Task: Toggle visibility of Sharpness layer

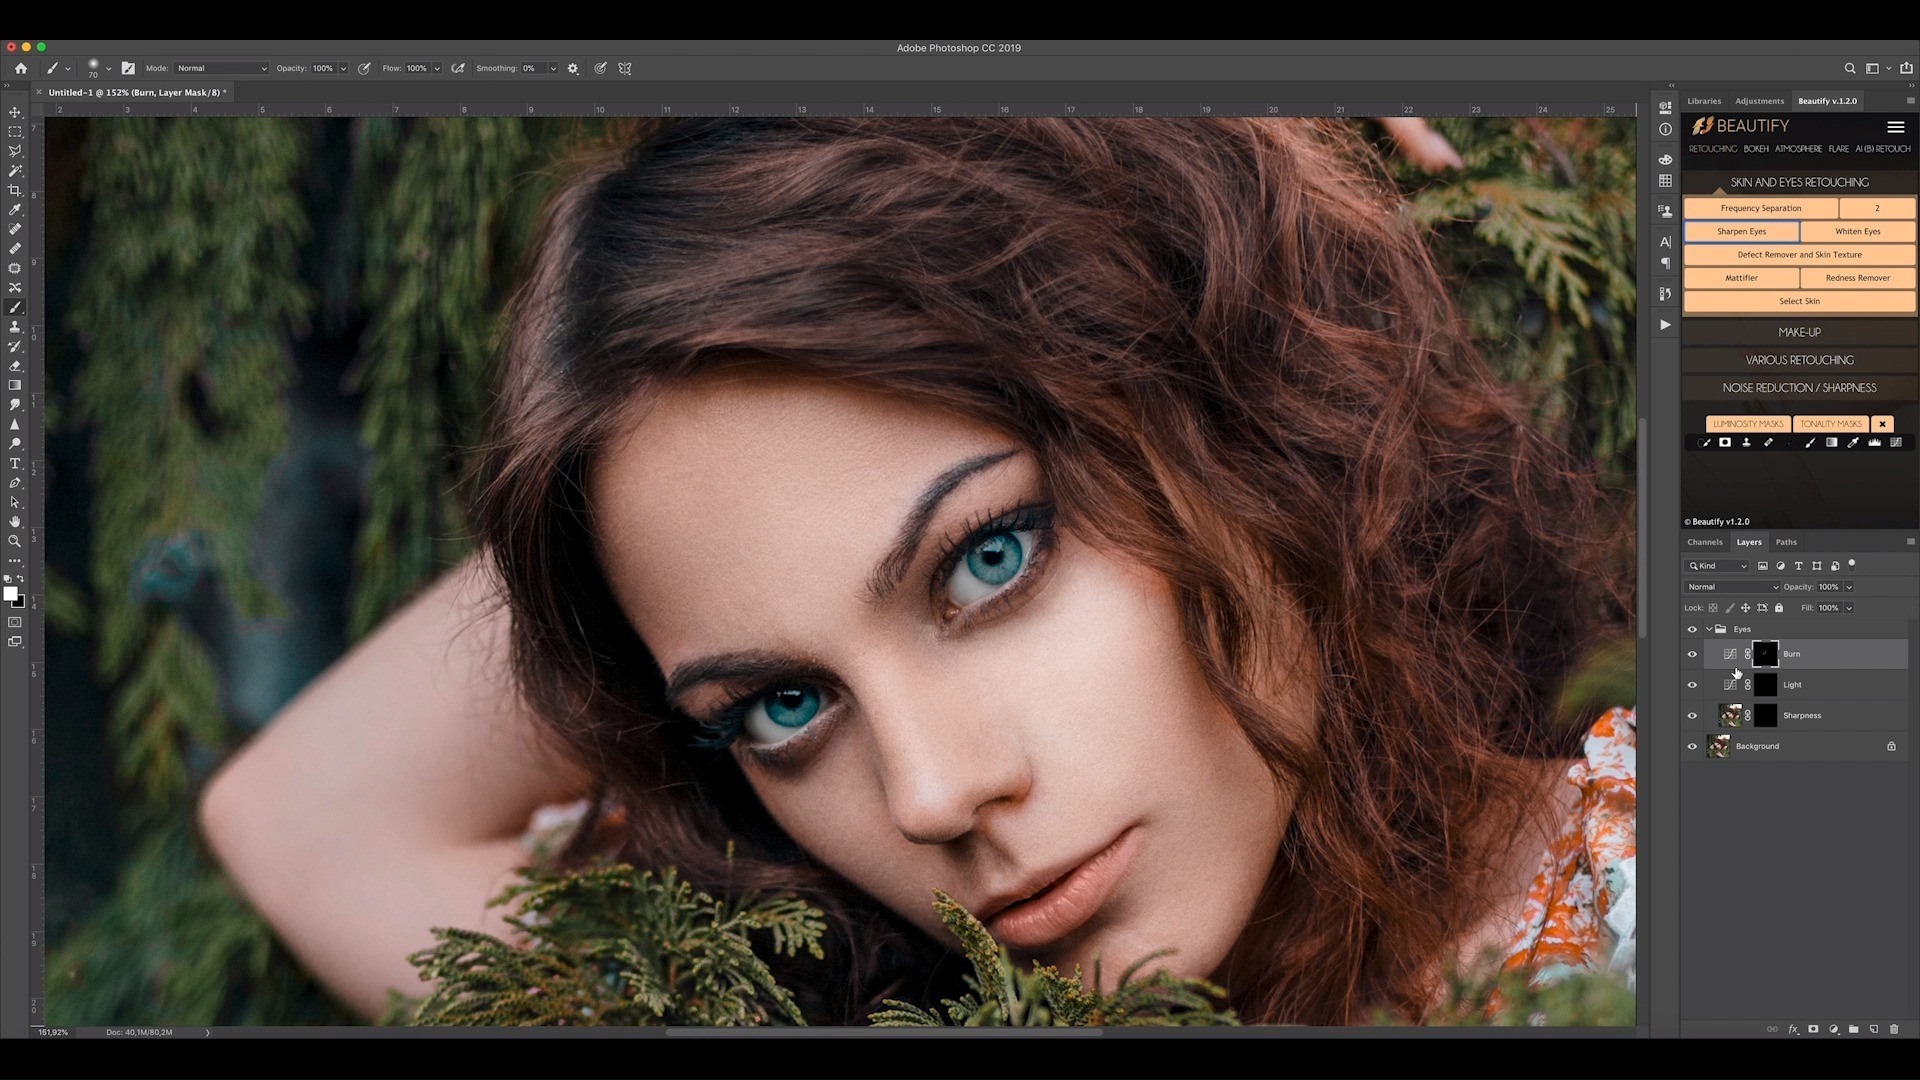Action: [x=1692, y=715]
